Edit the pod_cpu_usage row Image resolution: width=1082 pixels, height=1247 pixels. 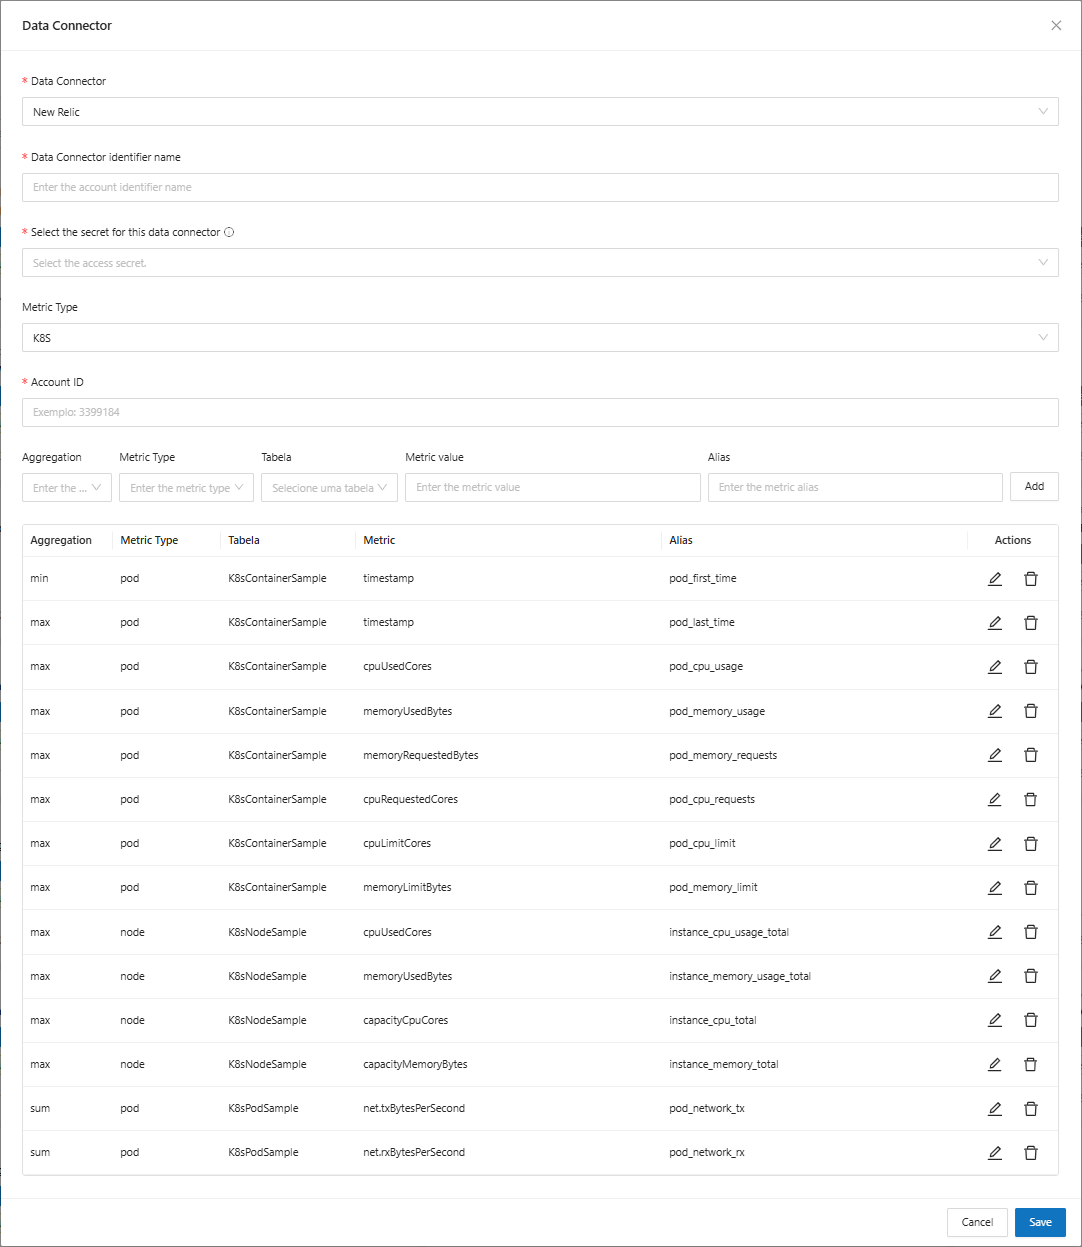pyautogui.click(x=995, y=667)
